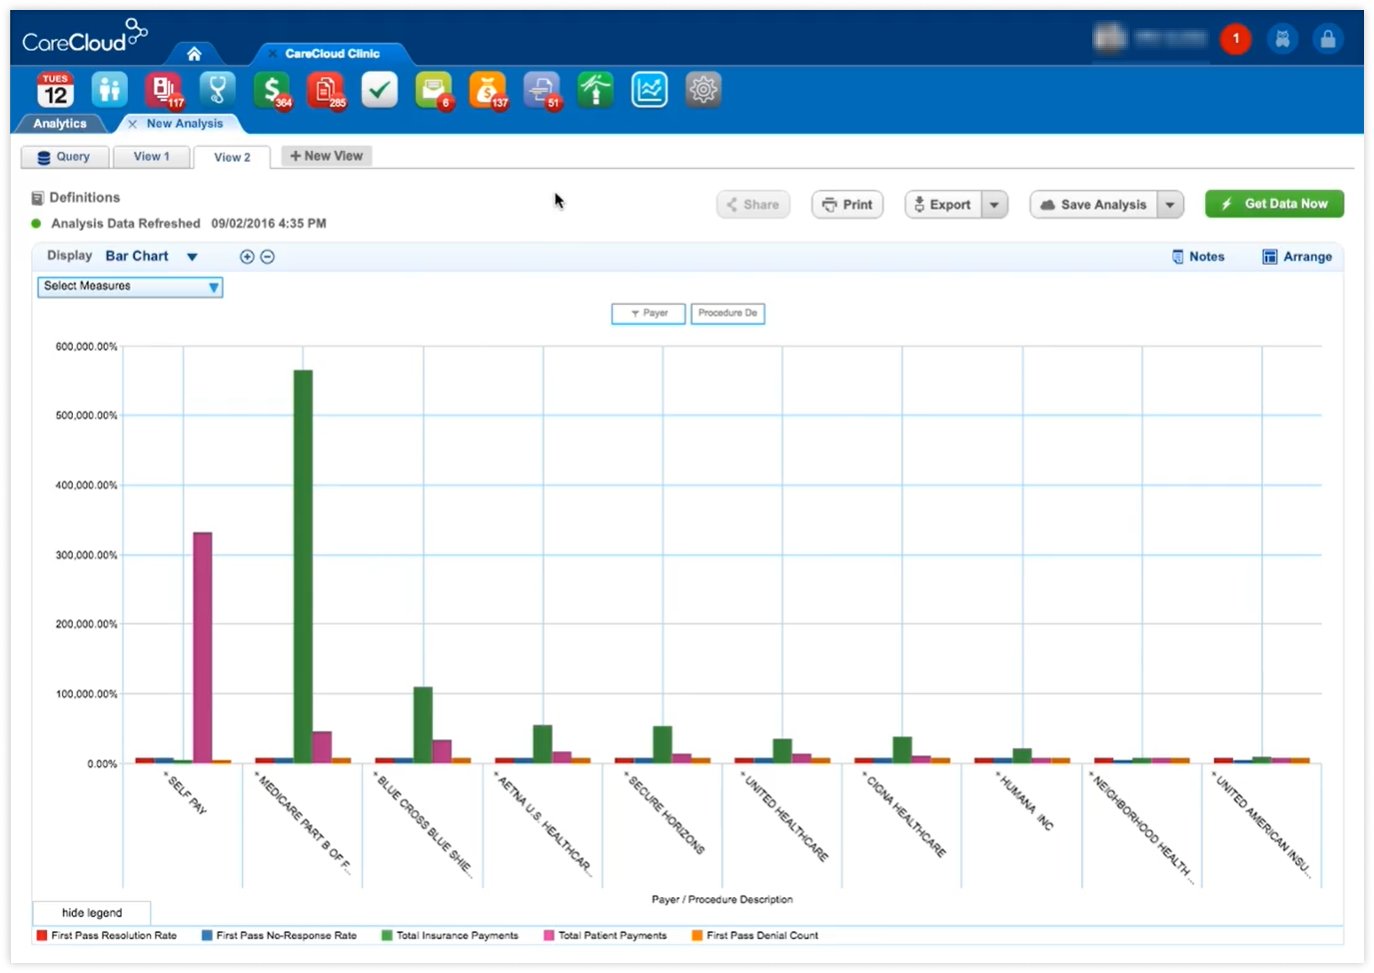Switch to the Query tab
The image size is (1374, 973).
(64, 156)
